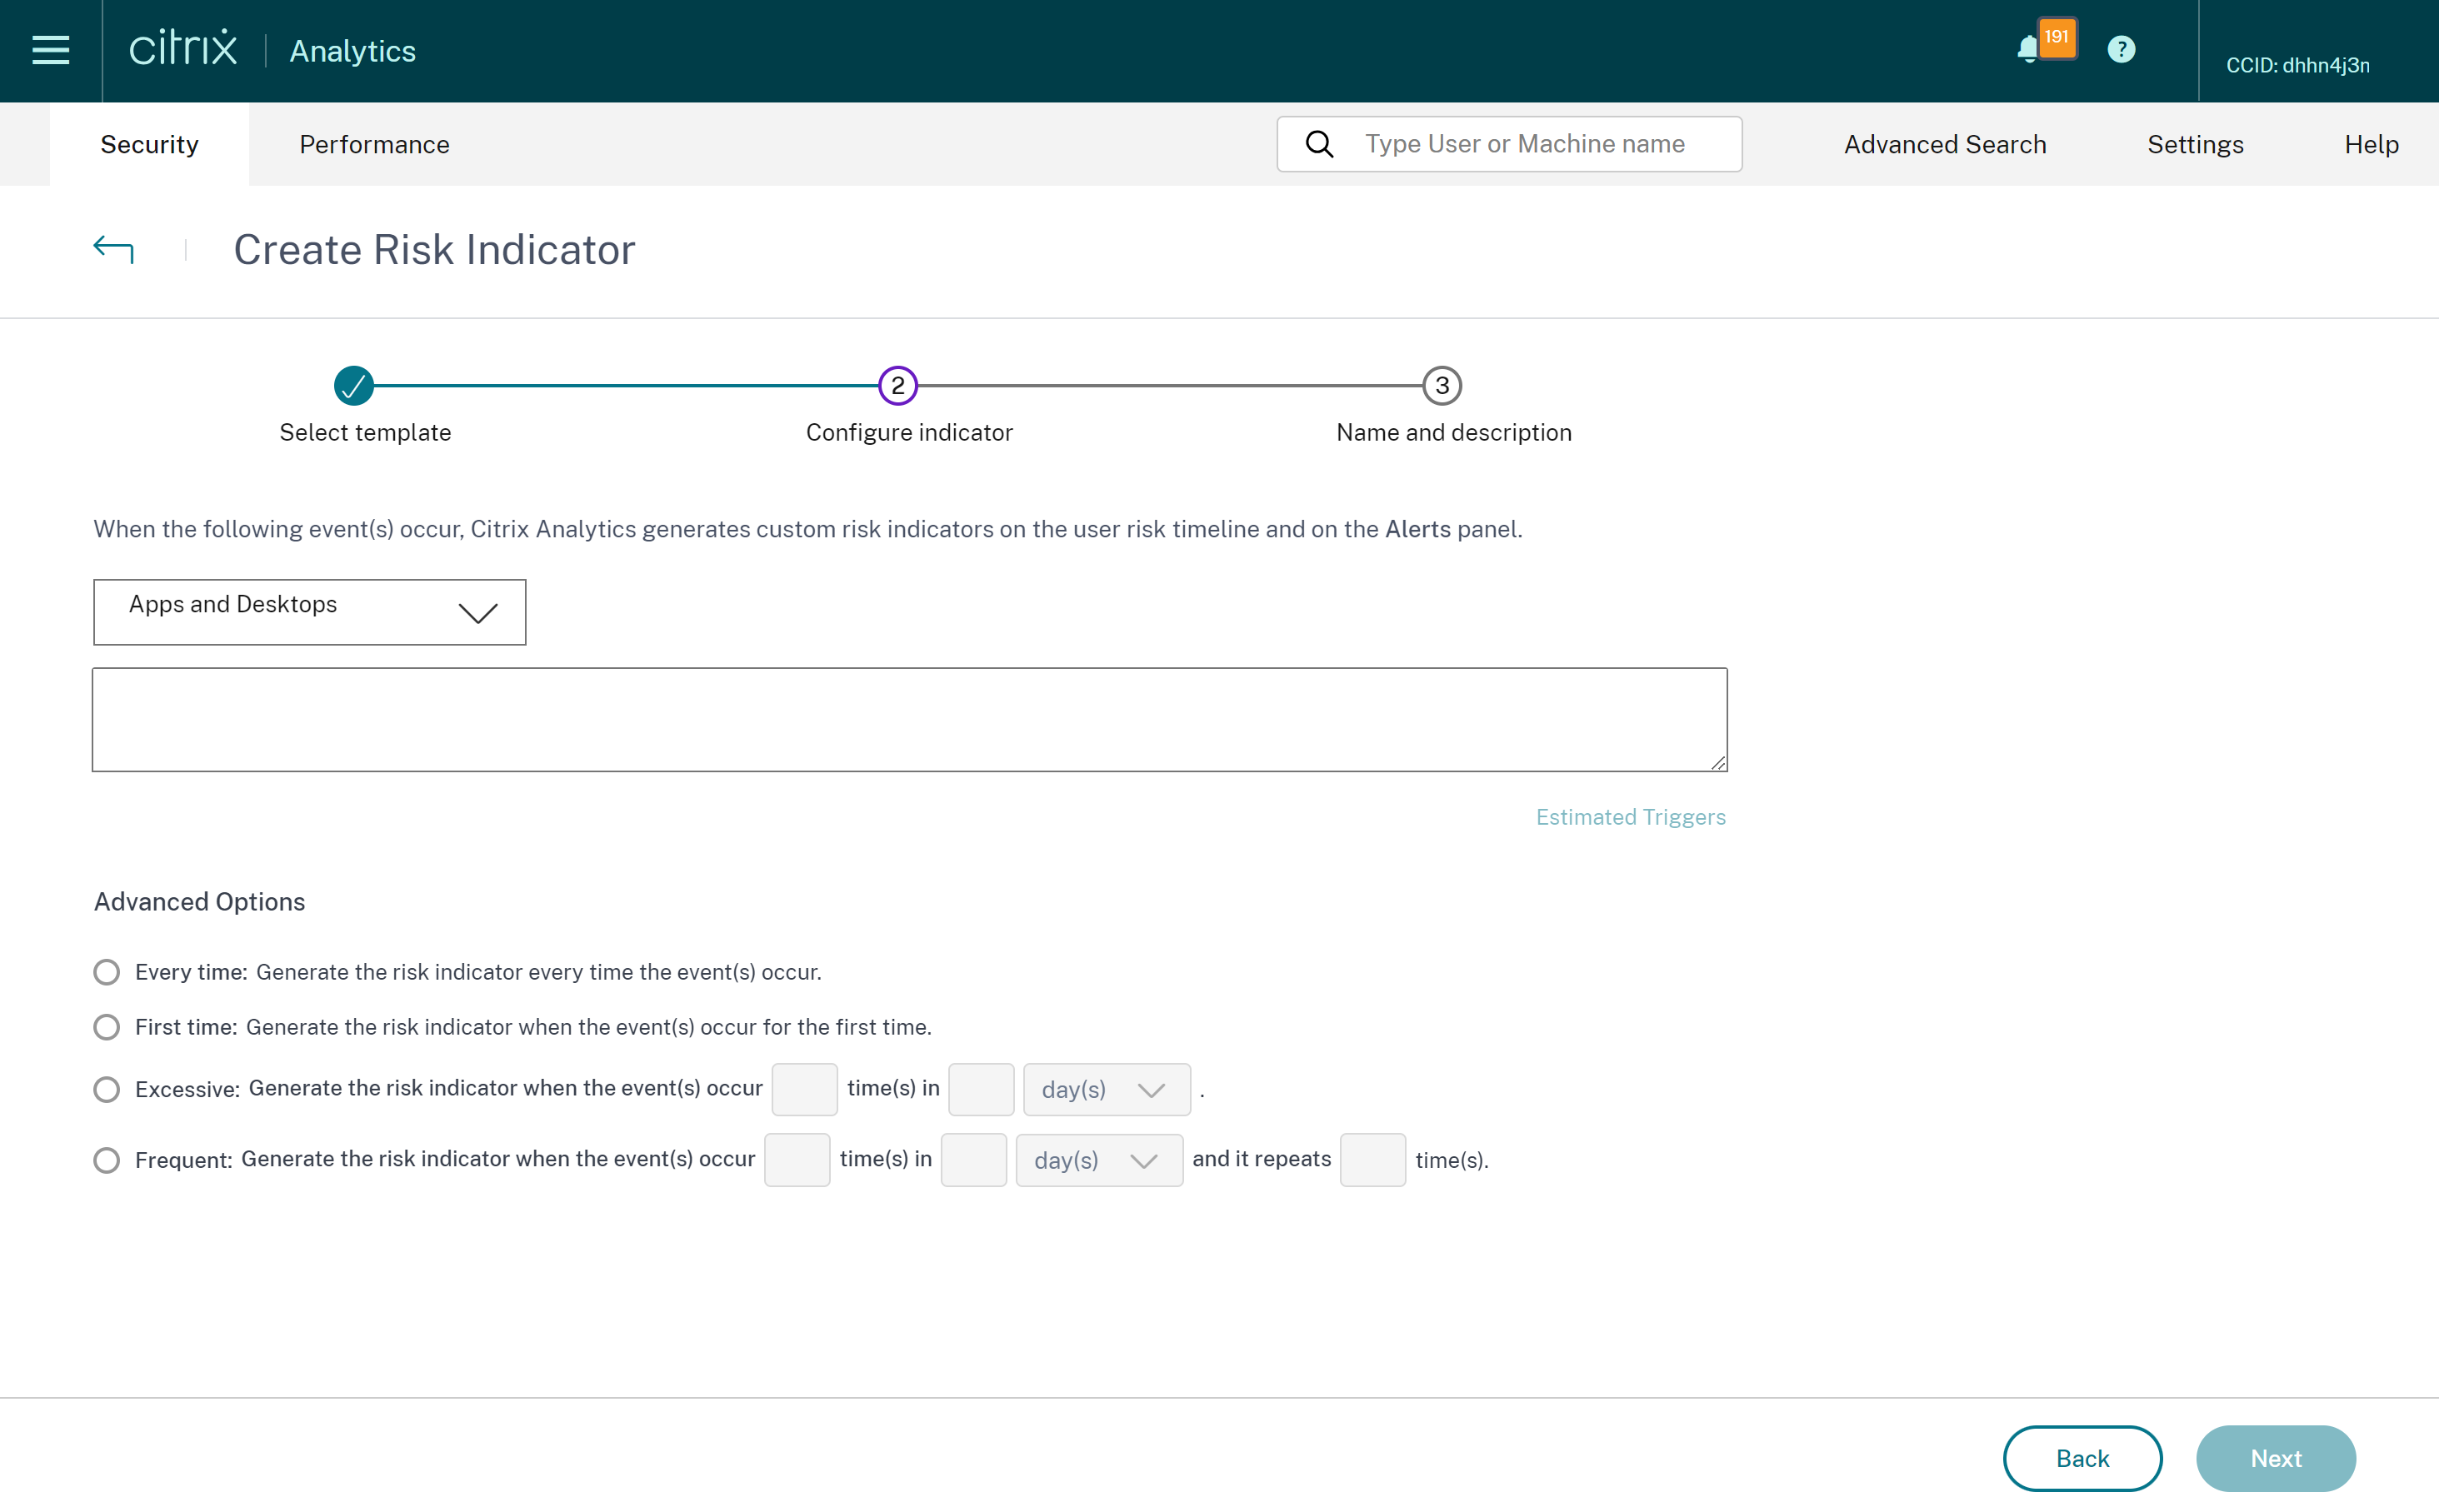Select the Every time radio option
Viewport: 2439px width, 1512px height.
point(107,972)
